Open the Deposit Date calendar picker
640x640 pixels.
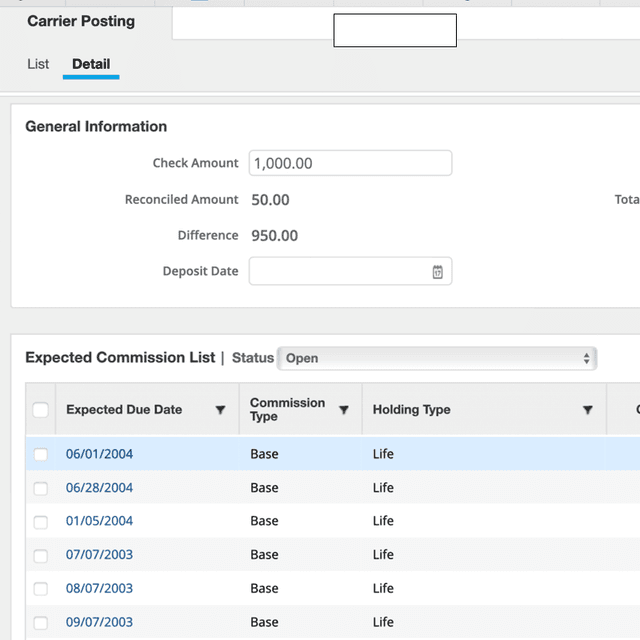(x=437, y=272)
